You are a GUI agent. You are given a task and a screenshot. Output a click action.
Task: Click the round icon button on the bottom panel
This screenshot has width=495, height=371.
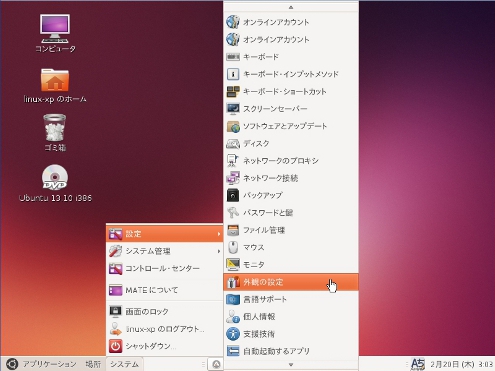click(216, 364)
